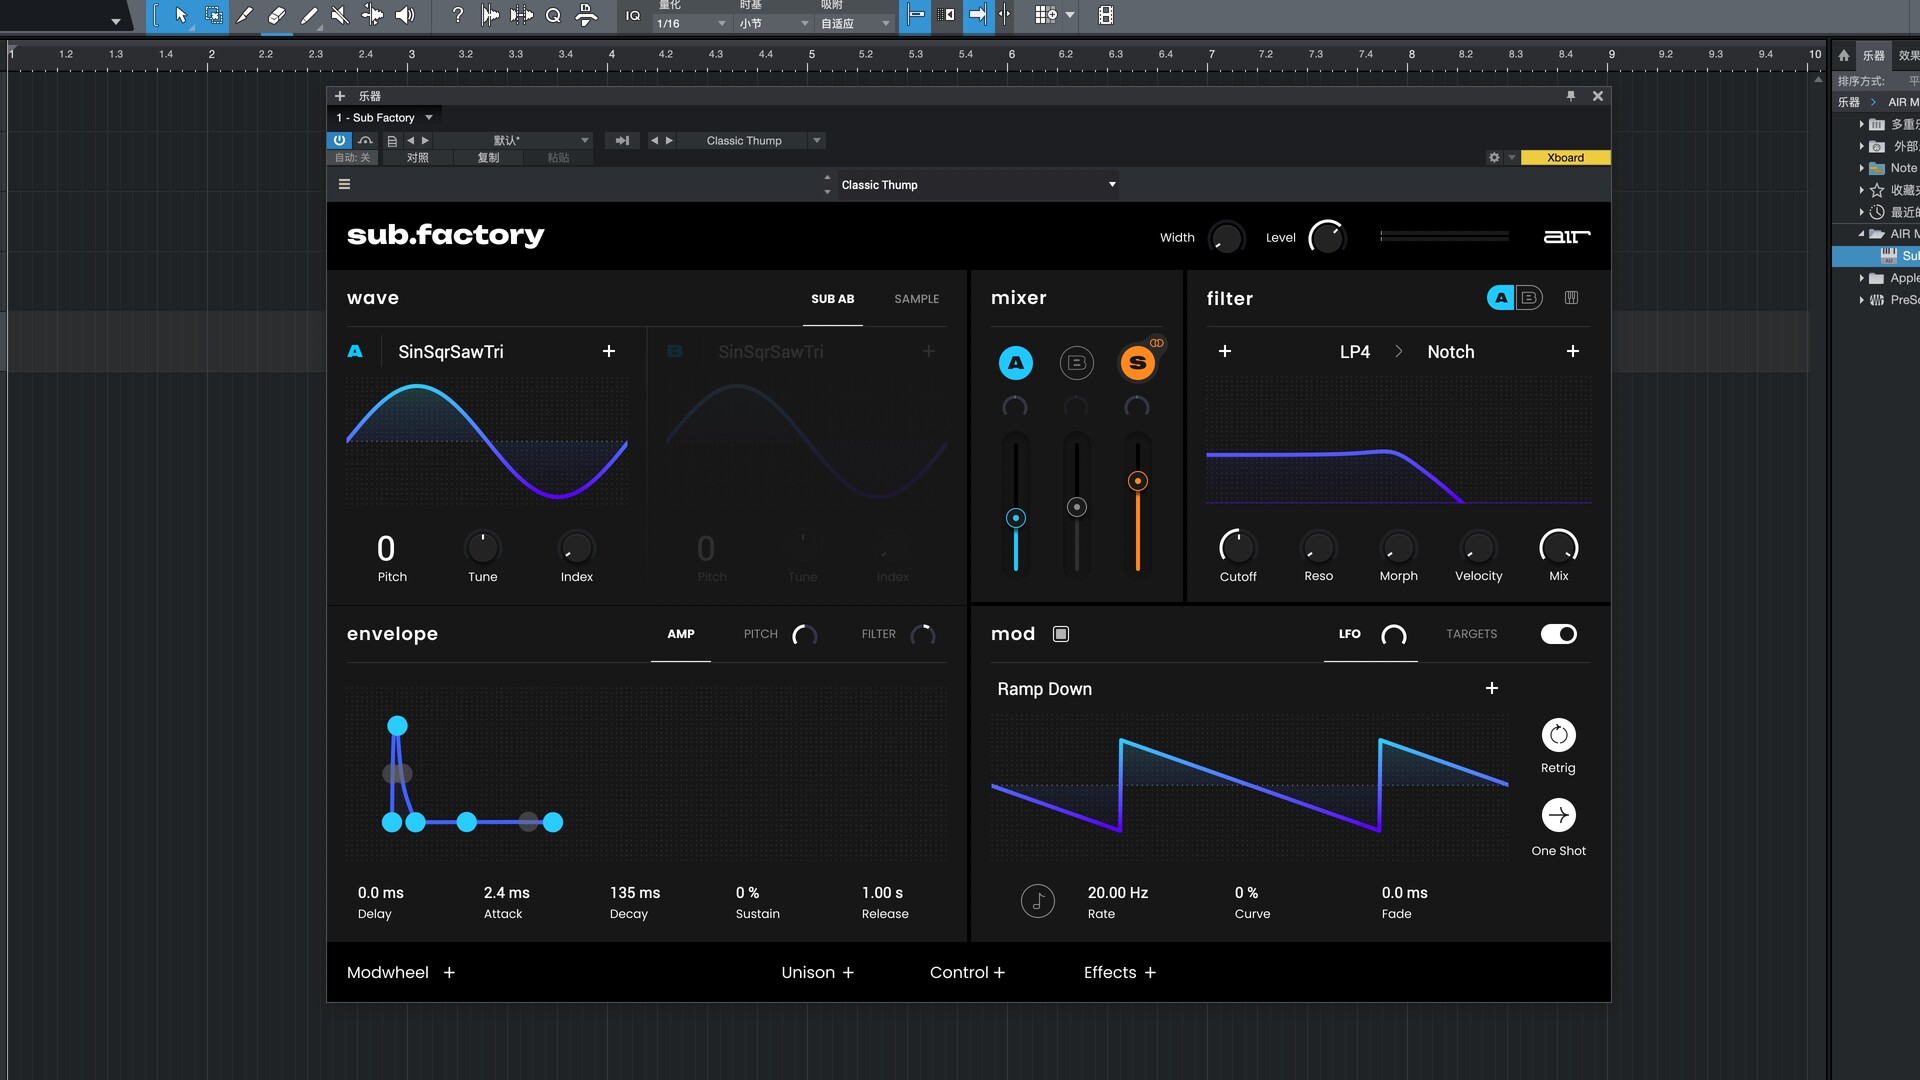The image size is (1920, 1080).
Task: Open the 1/16 quantize dropdown
Action: pyautogui.click(x=690, y=23)
